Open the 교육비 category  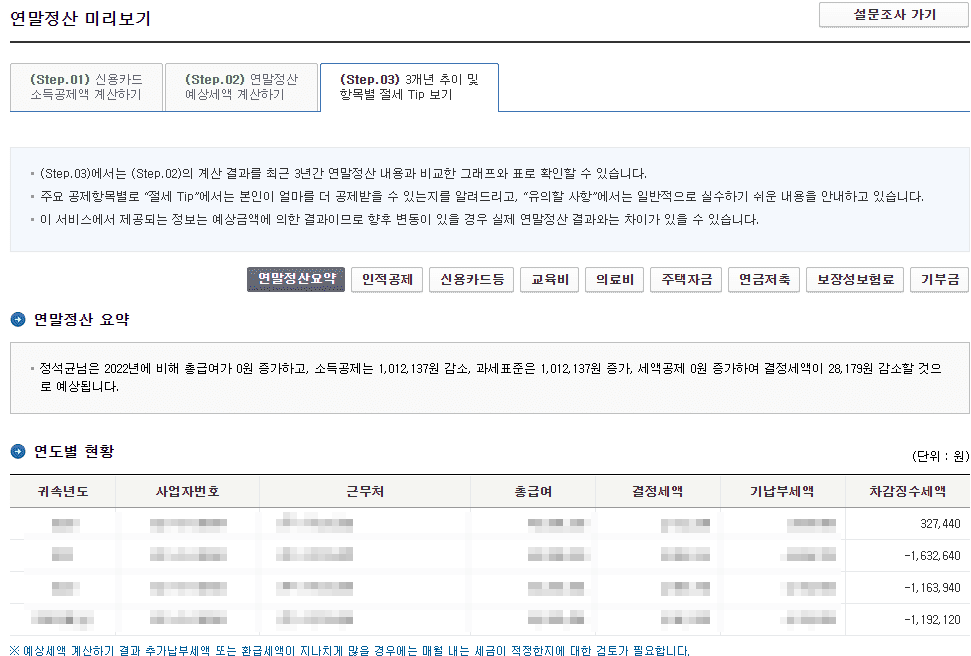tap(550, 279)
